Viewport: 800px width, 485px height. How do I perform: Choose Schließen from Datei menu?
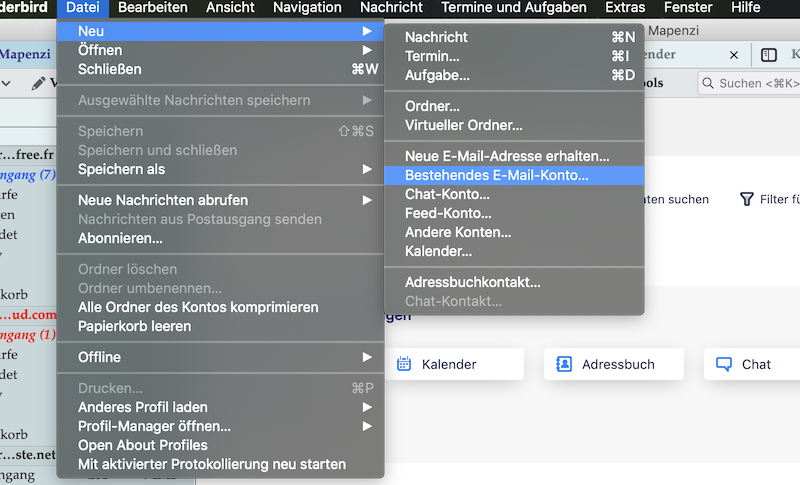[220, 69]
